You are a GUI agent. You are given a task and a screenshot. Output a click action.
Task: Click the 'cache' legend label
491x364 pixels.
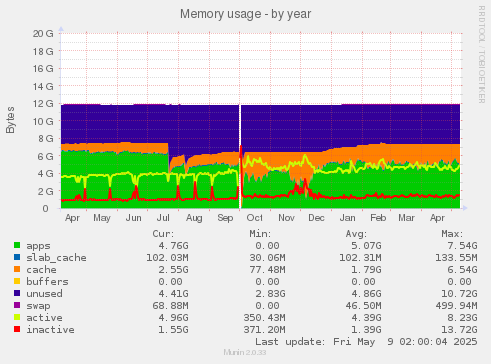click(x=41, y=270)
